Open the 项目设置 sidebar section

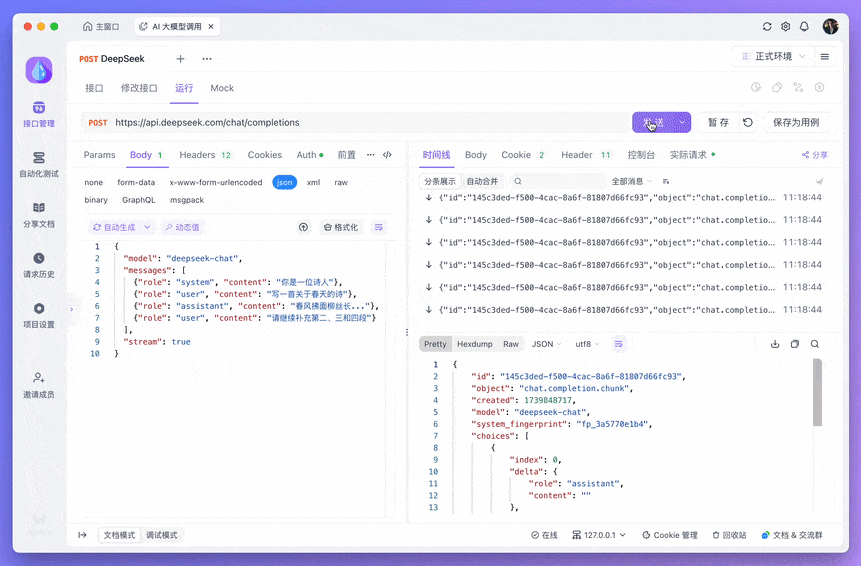click(x=38, y=316)
